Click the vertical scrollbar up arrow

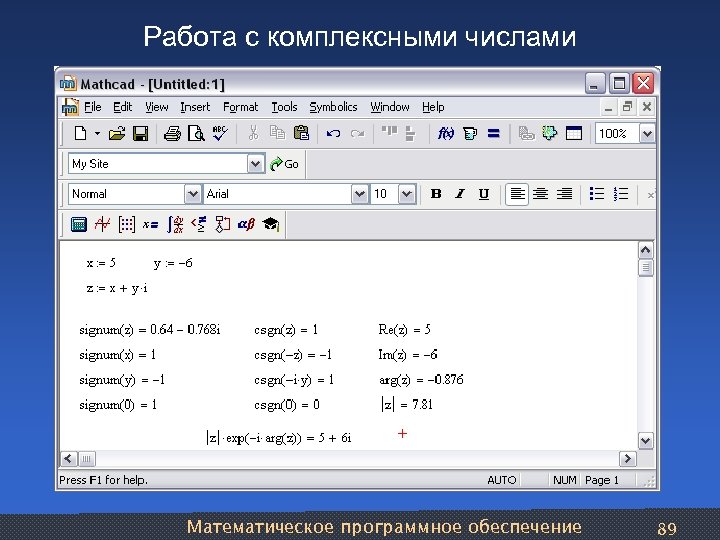[x=645, y=250]
